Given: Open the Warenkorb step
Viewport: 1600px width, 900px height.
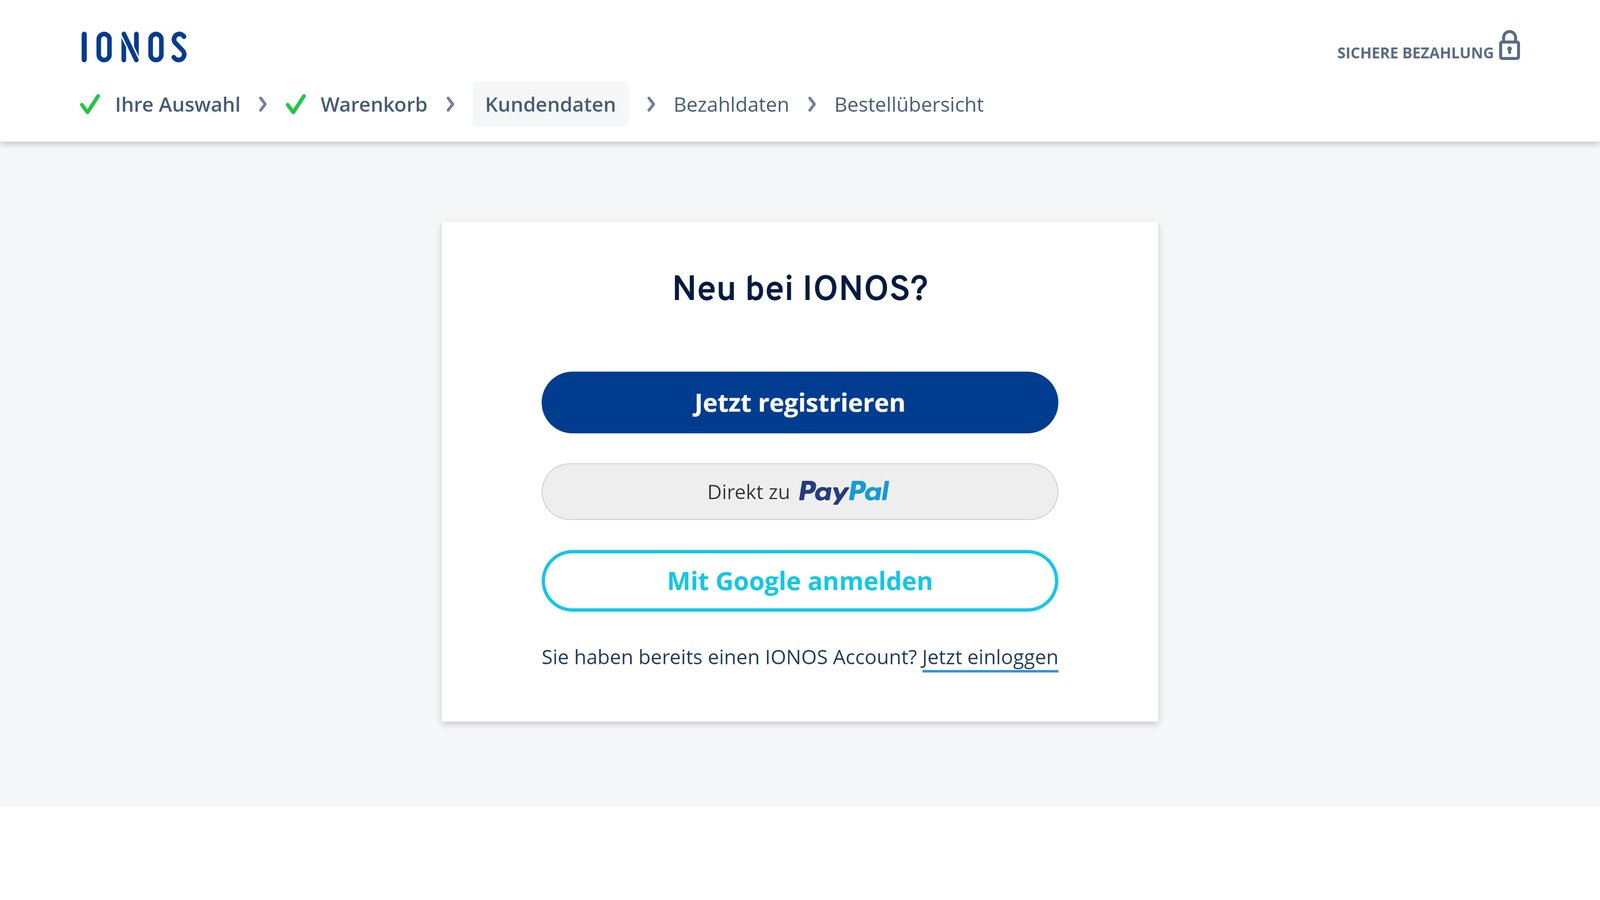Looking at the screenshot, I should [372, 104].
